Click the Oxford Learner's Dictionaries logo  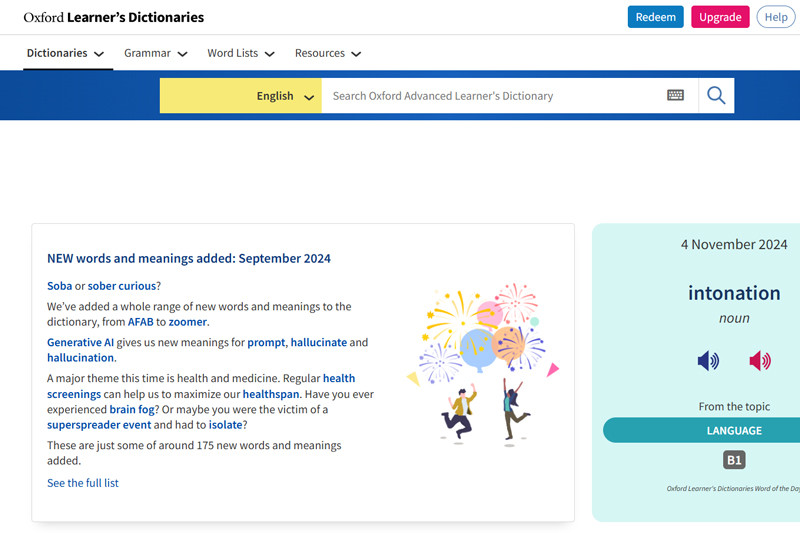pos(113,17)
